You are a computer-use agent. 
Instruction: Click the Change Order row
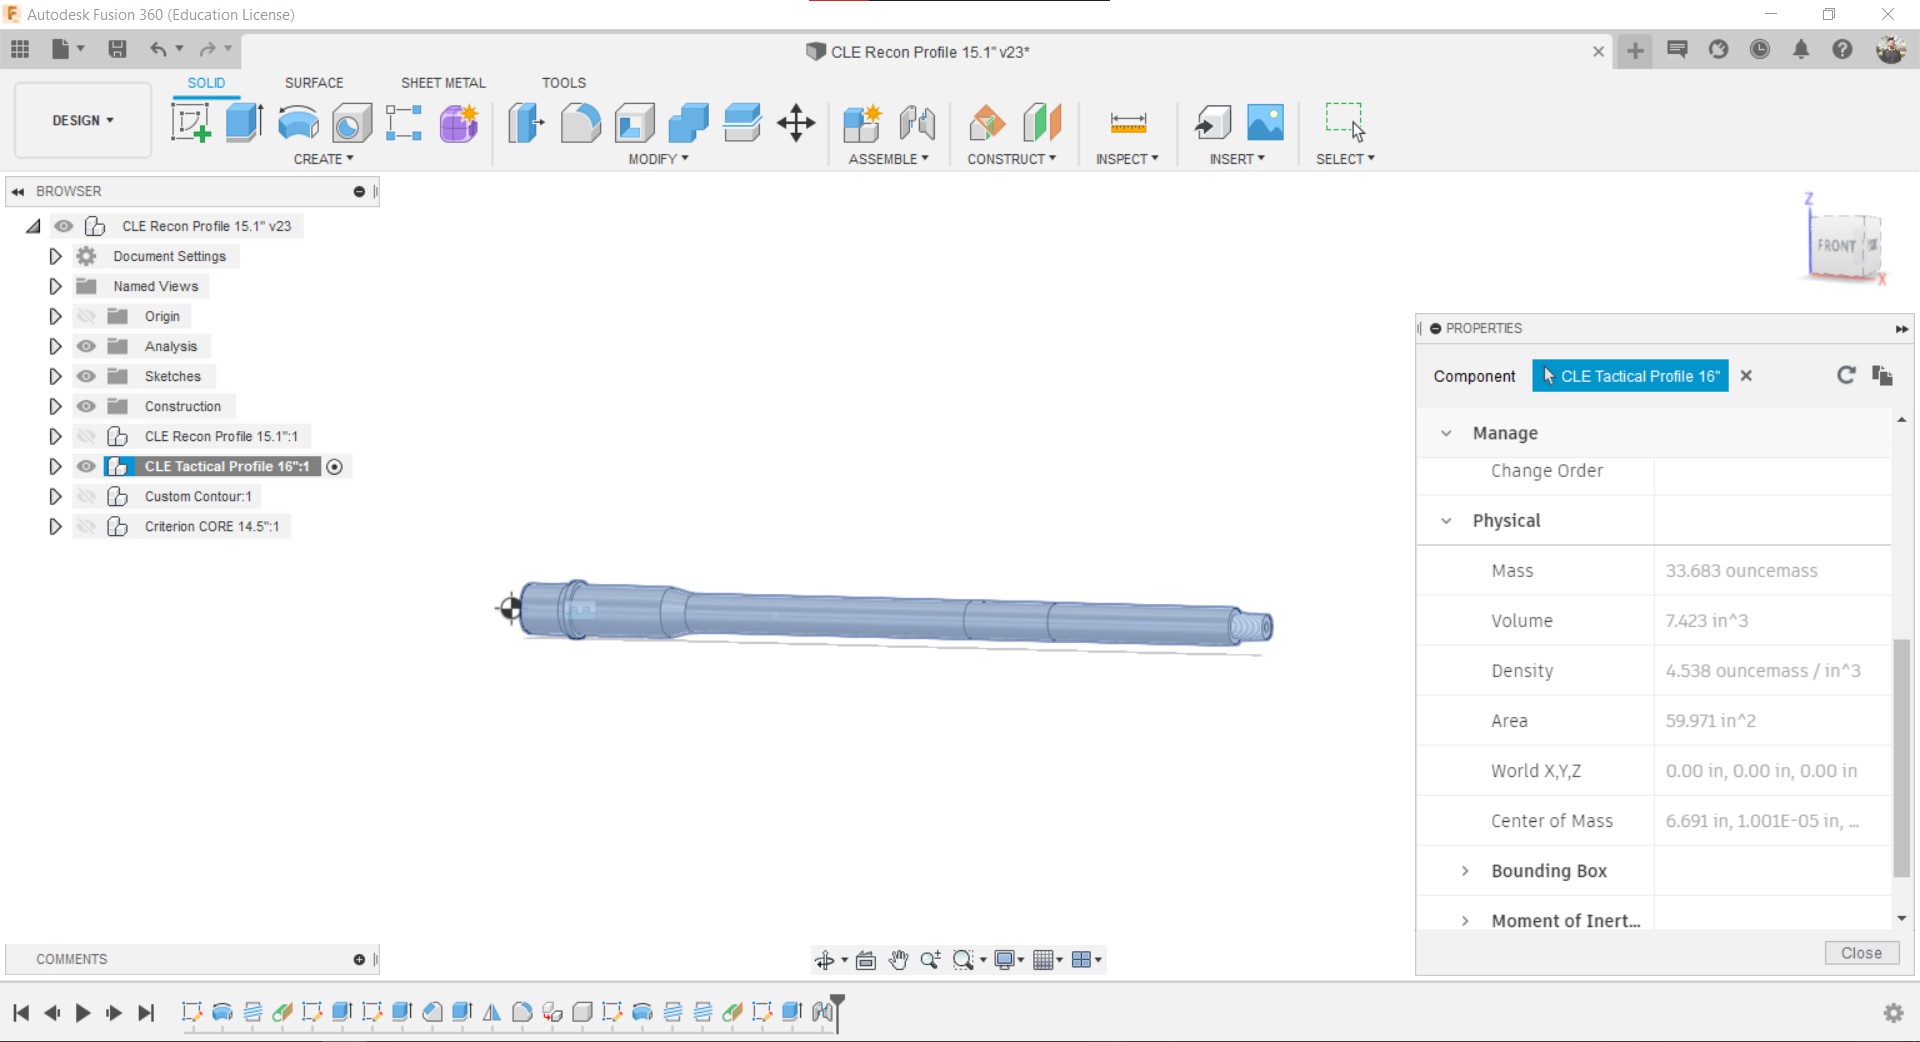[1654, 471]
